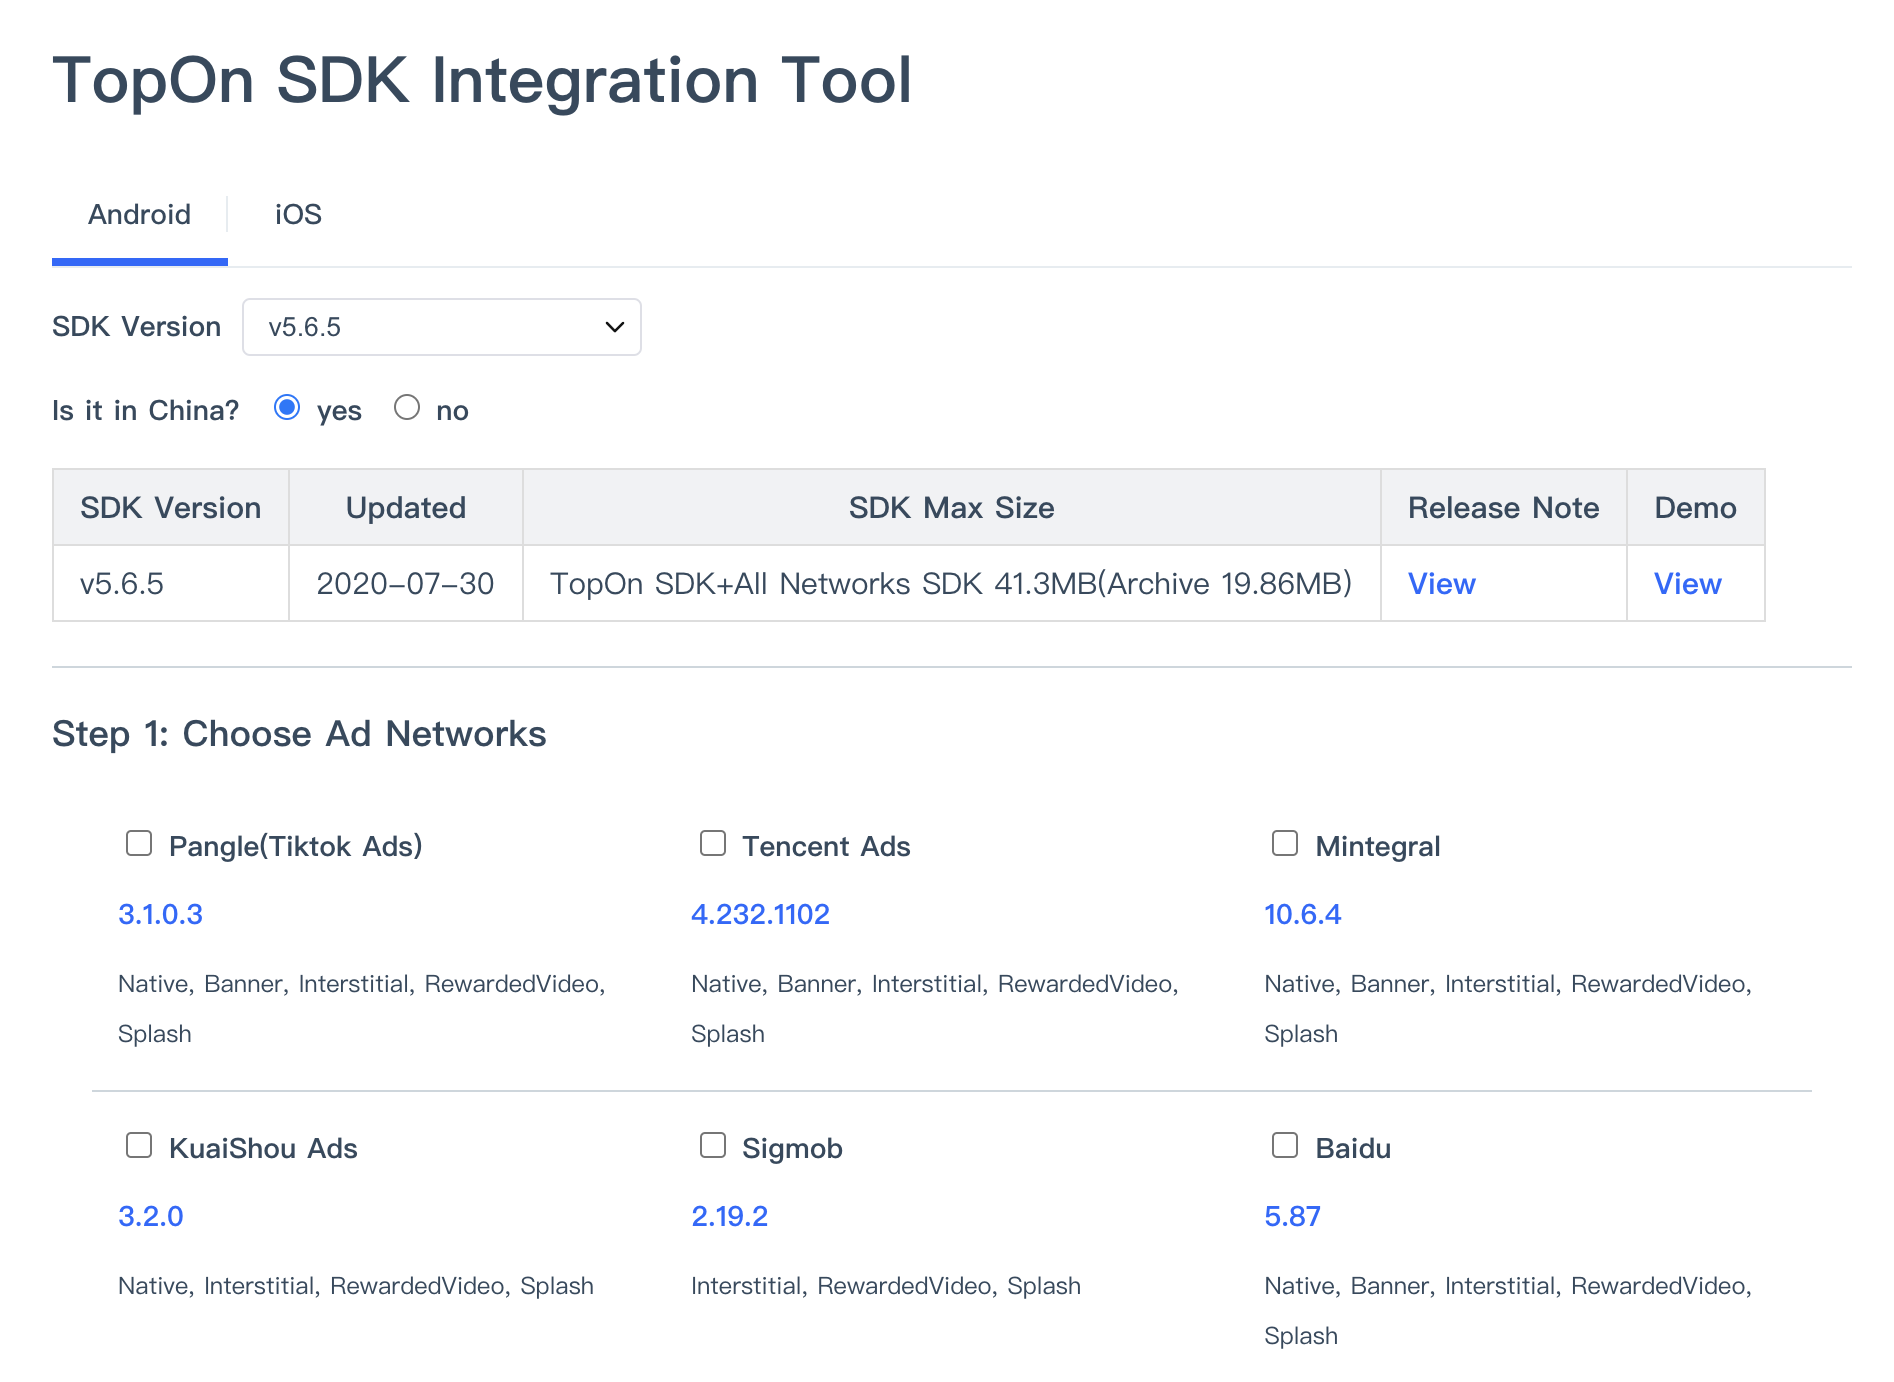Switch to the iOS tab
Image resolution: width=1894 pixels, height=1382 pixels.
click(298, 215)
